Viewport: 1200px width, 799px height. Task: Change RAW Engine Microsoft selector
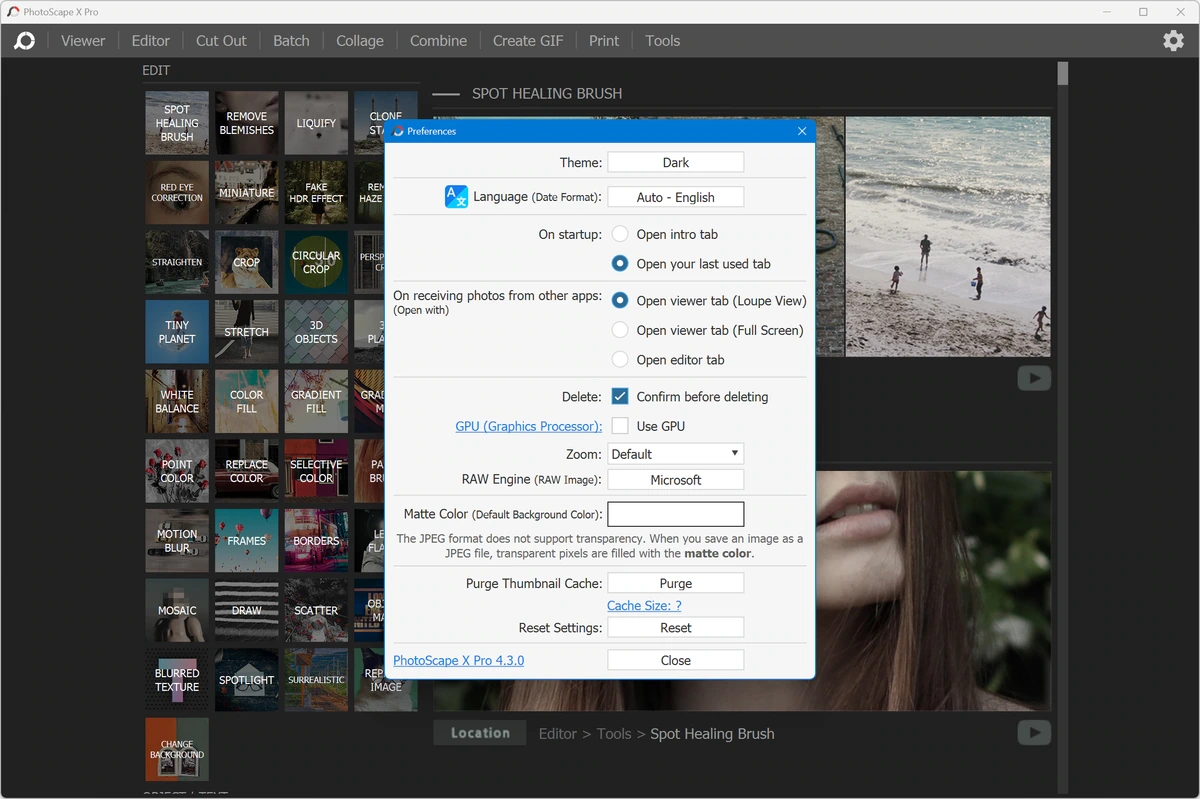676,480
